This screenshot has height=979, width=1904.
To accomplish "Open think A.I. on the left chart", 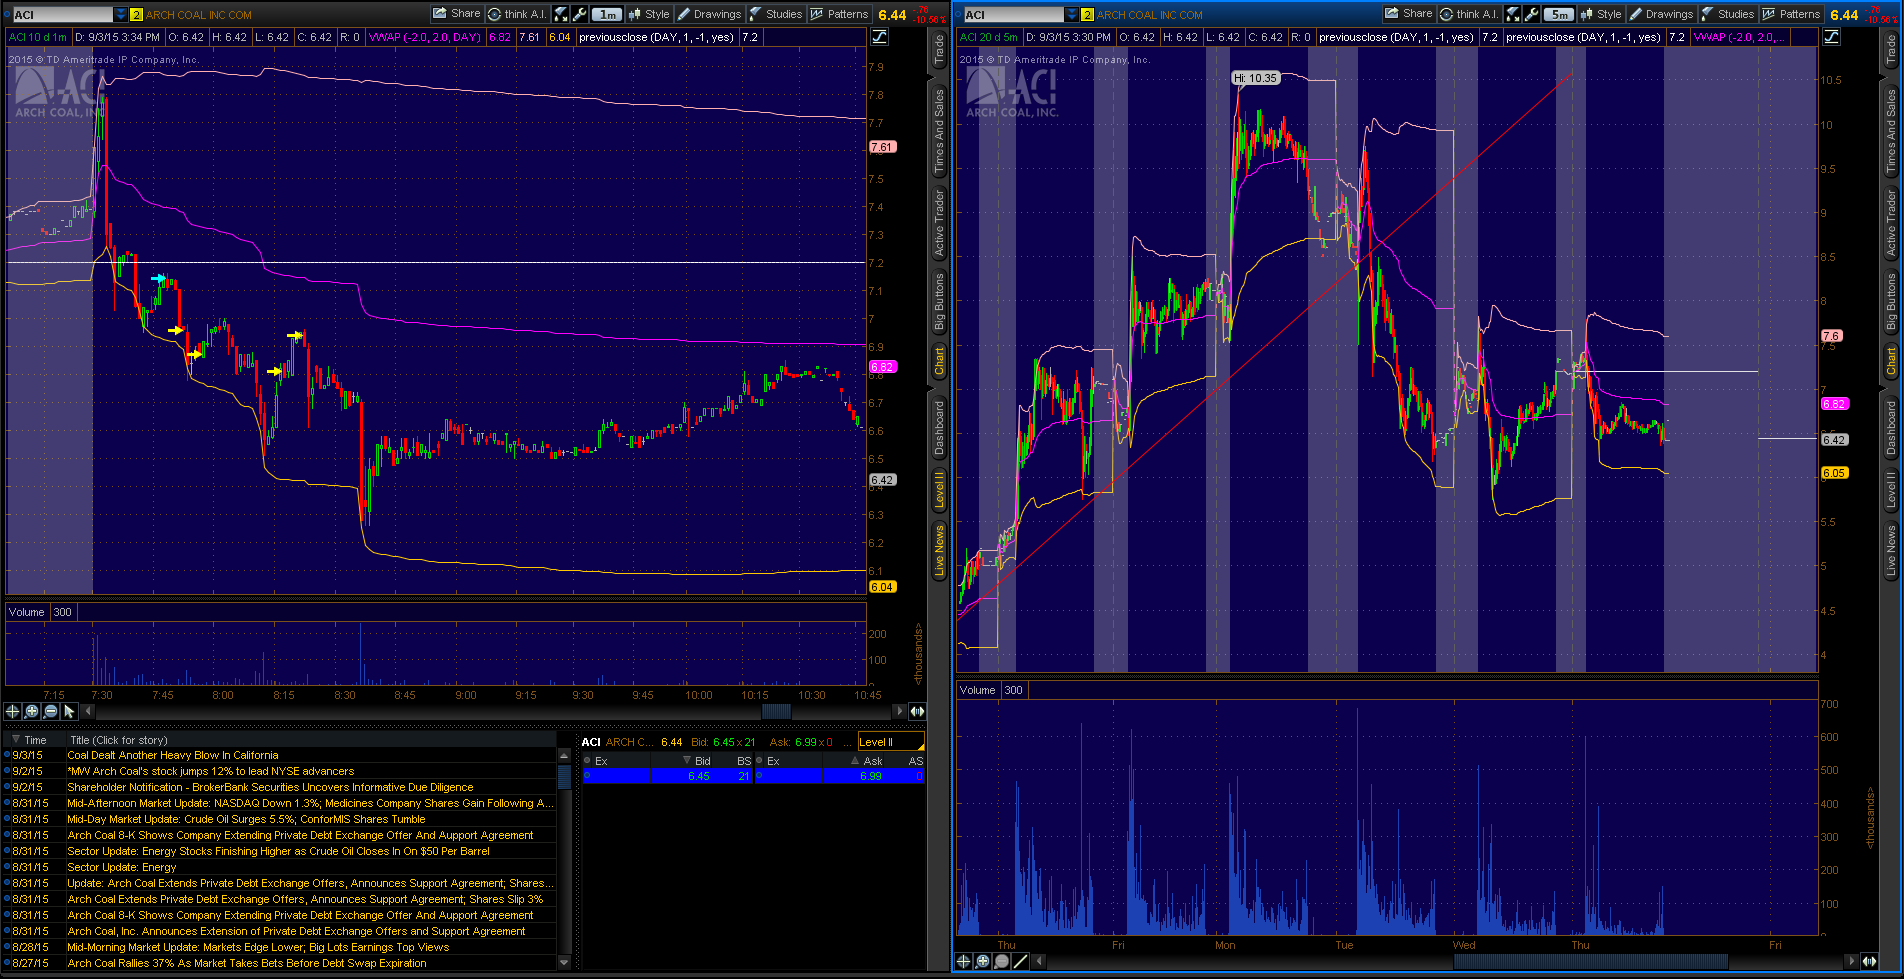I will [517, 14].
